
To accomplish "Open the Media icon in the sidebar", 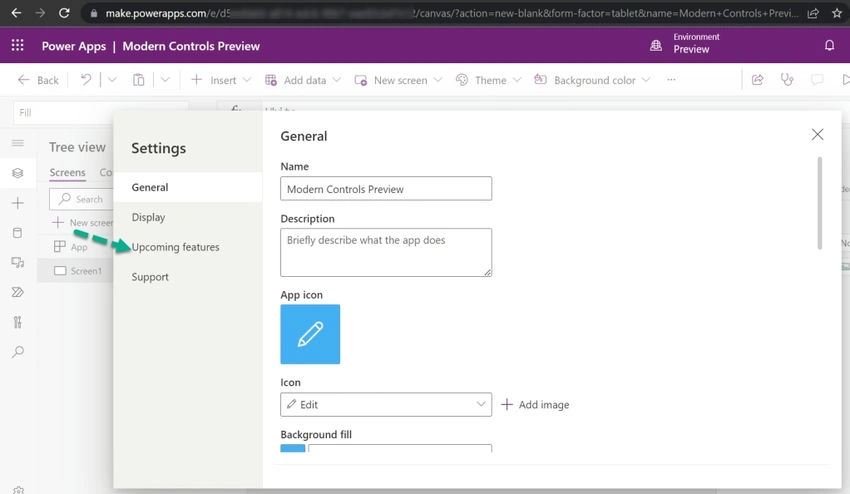I will coord(18,263).
